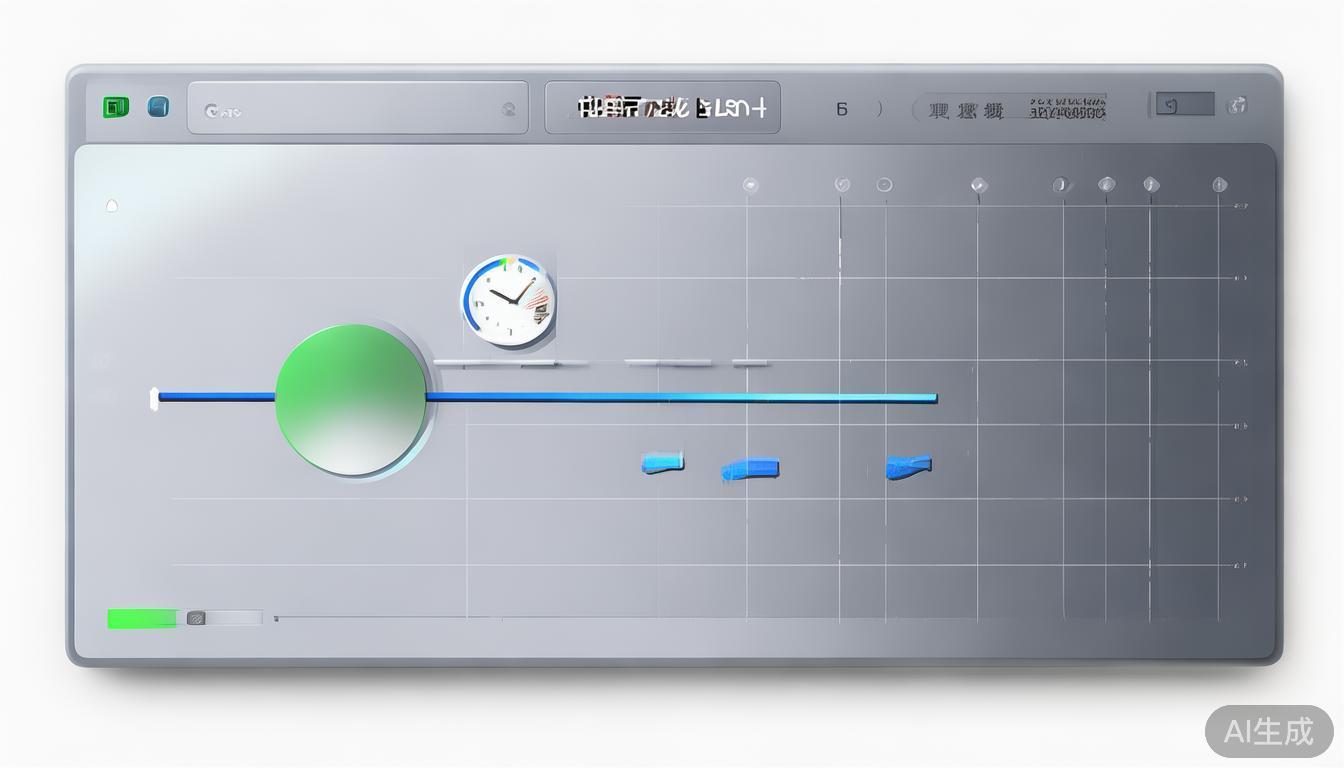This screenshot has width=1344, height=768.
Task: Toggle the last circular marker above the grid
Action: (1219, 184)
